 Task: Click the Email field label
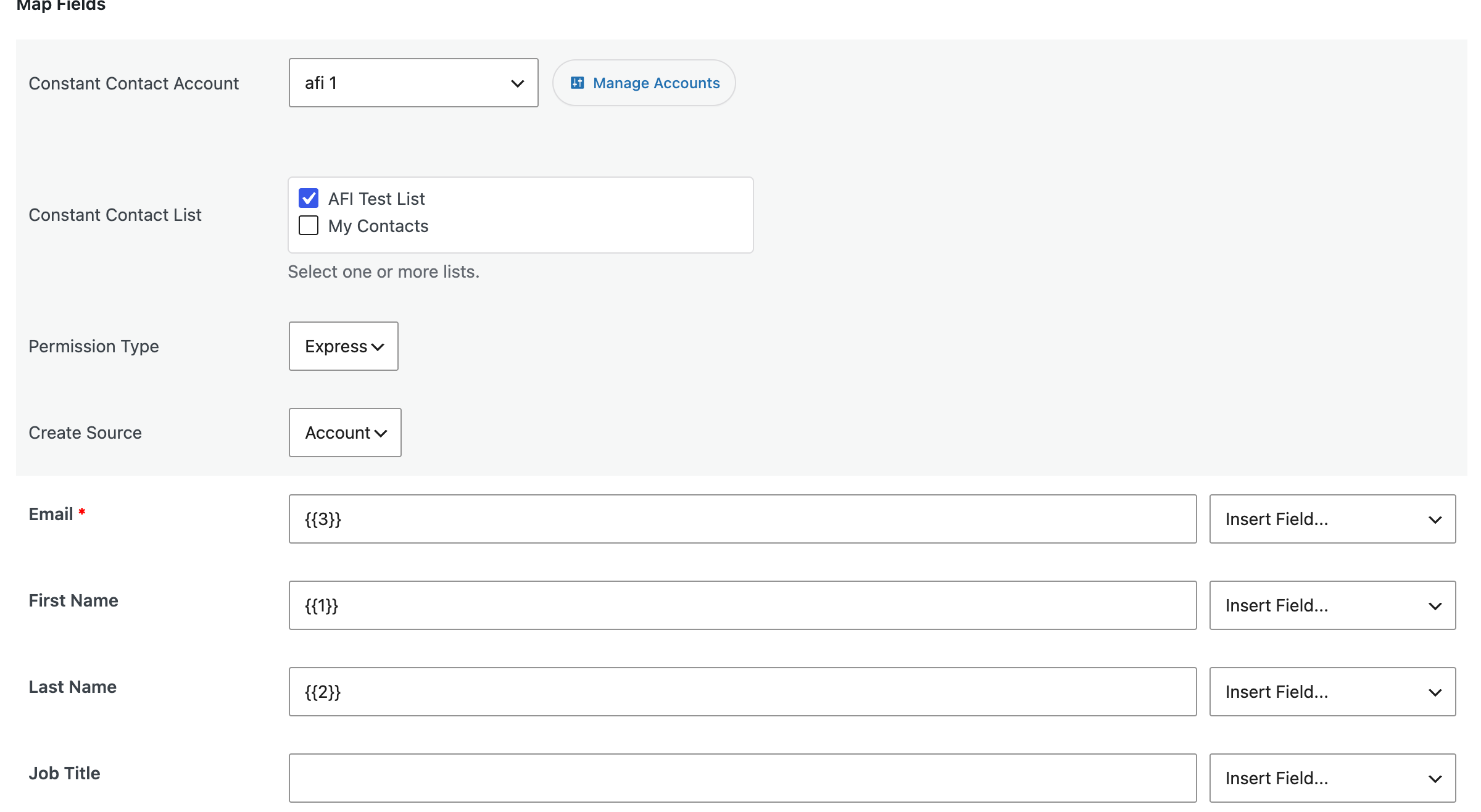coord(51,514)
